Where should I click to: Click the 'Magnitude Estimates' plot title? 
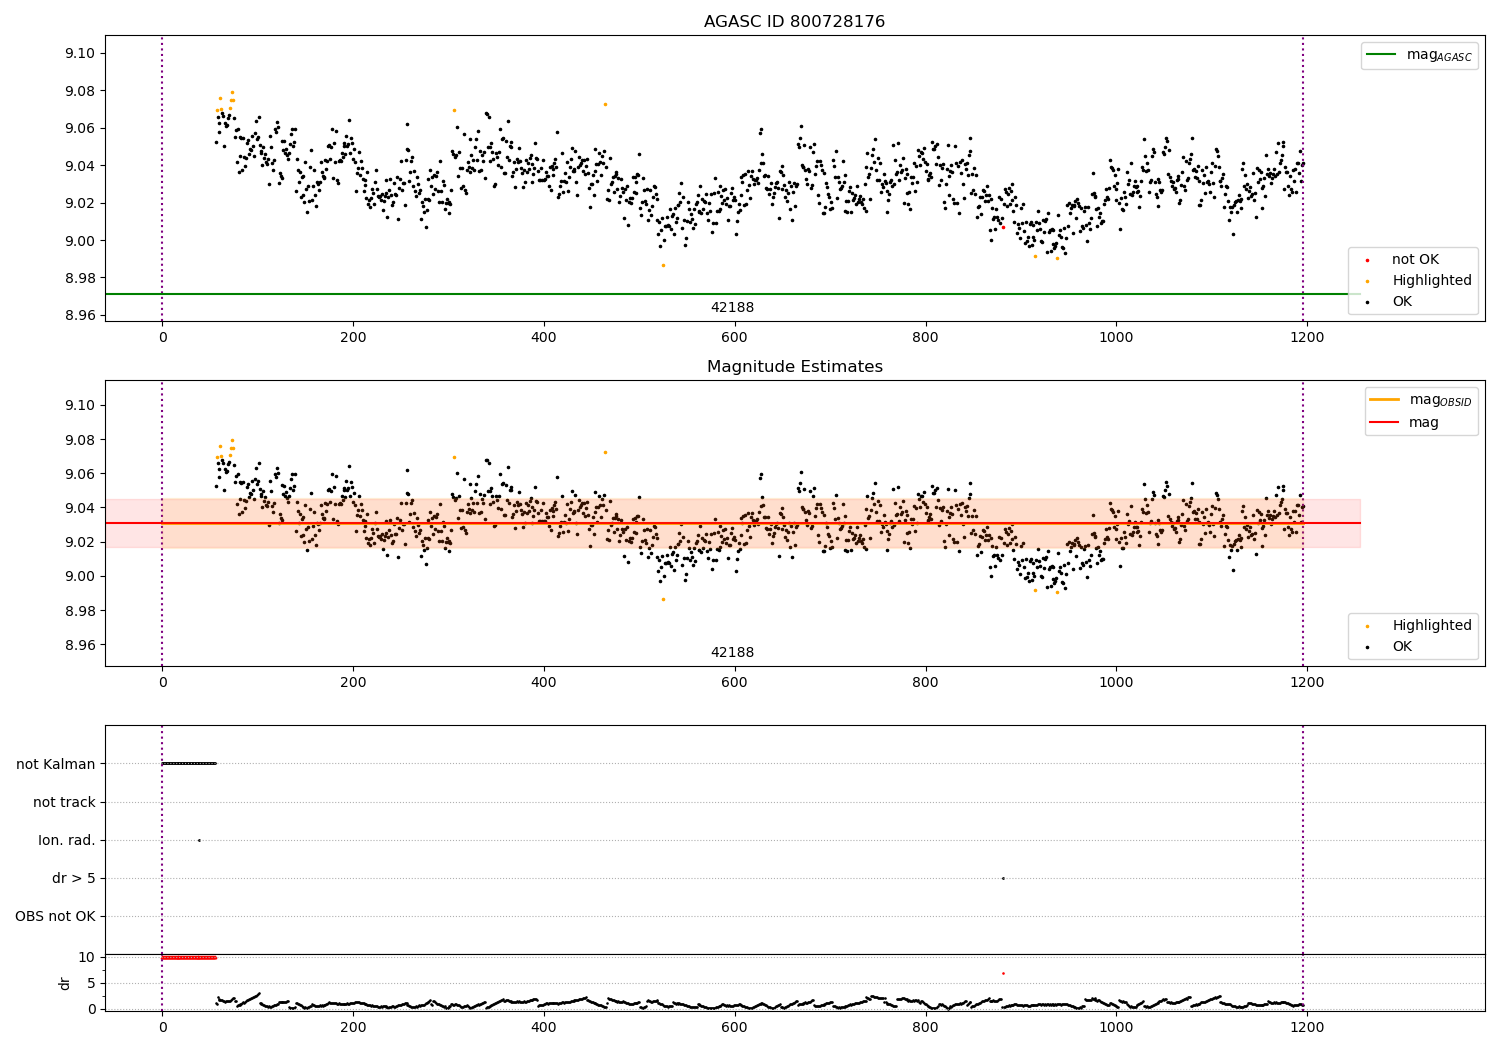tap(794, 367)
